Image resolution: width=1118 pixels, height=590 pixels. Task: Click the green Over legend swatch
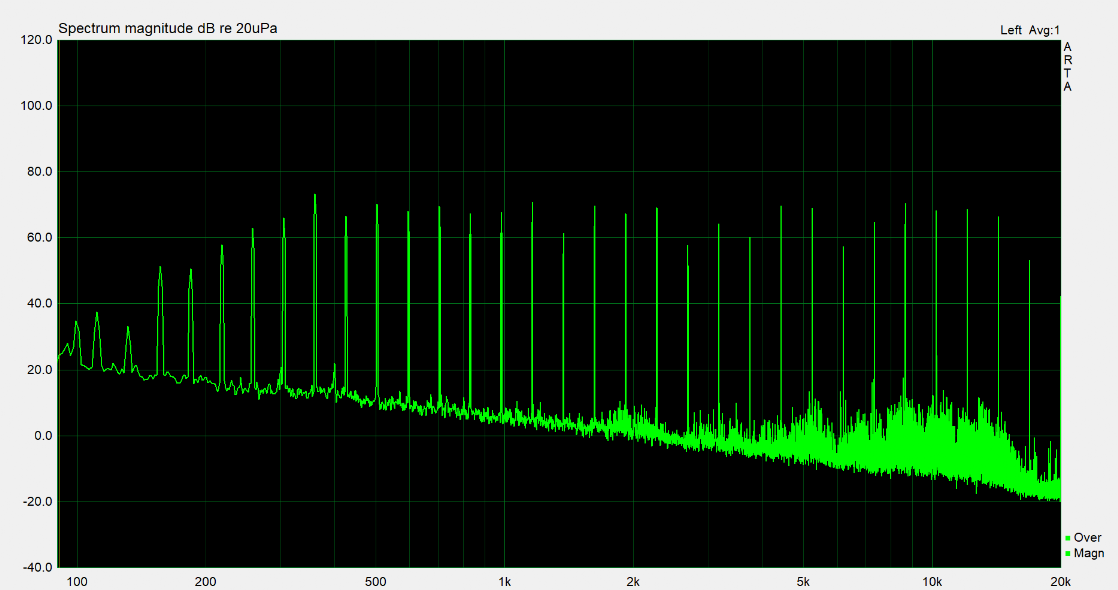tap(1067, 539)
